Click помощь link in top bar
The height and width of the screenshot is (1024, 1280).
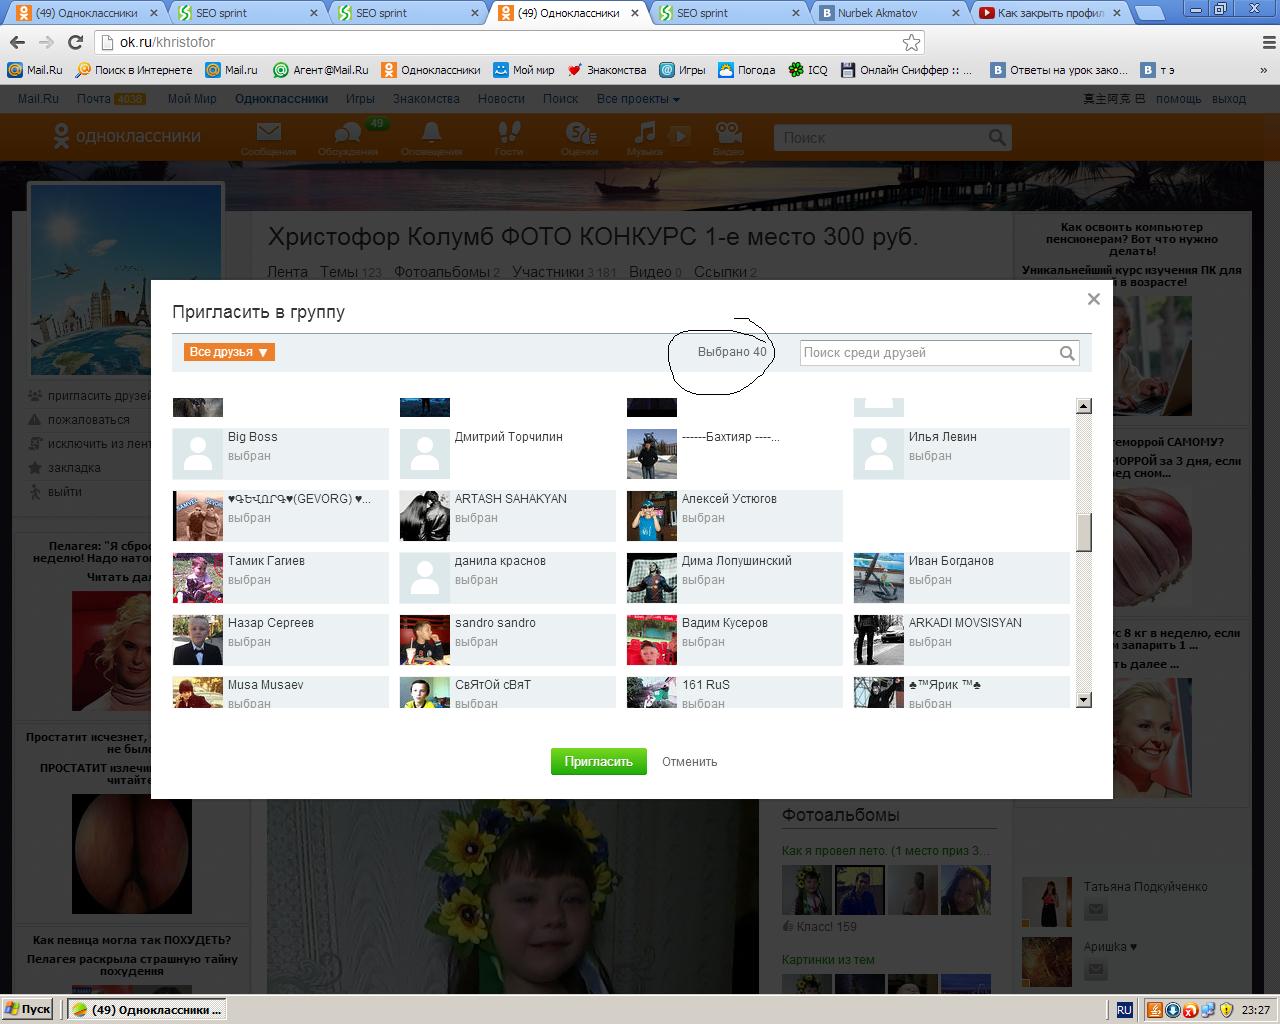coord(1178,99)
